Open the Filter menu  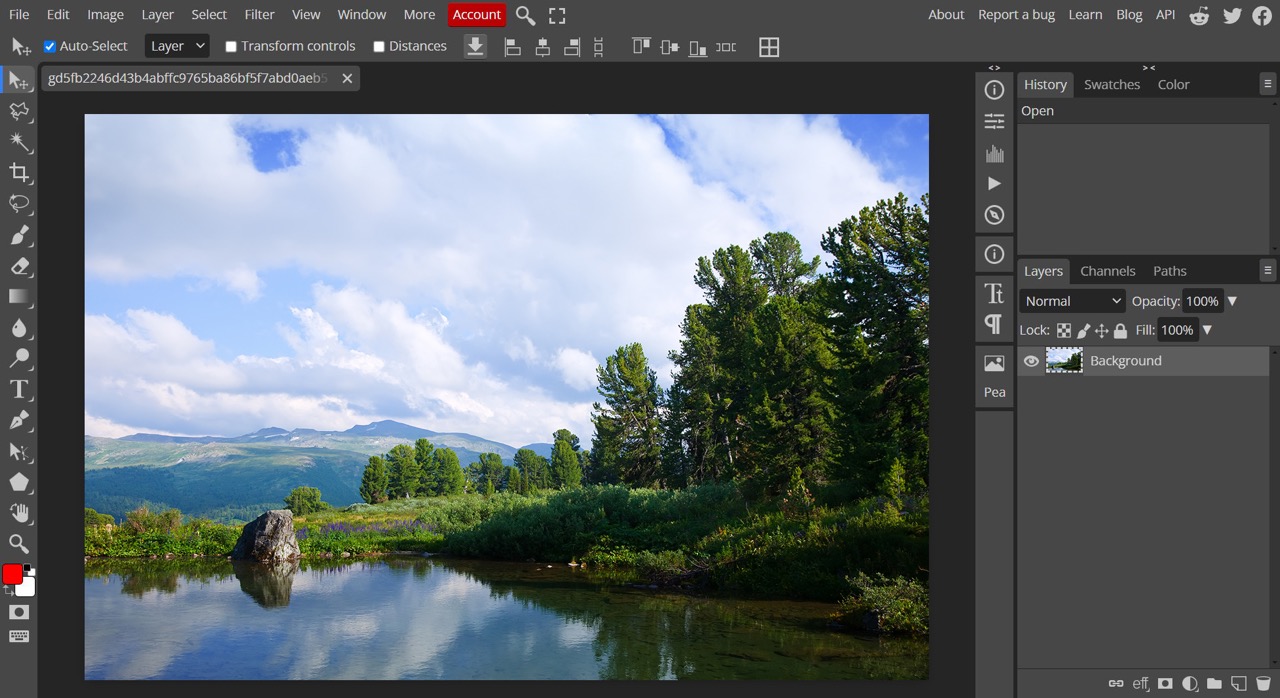pos(259,14)
